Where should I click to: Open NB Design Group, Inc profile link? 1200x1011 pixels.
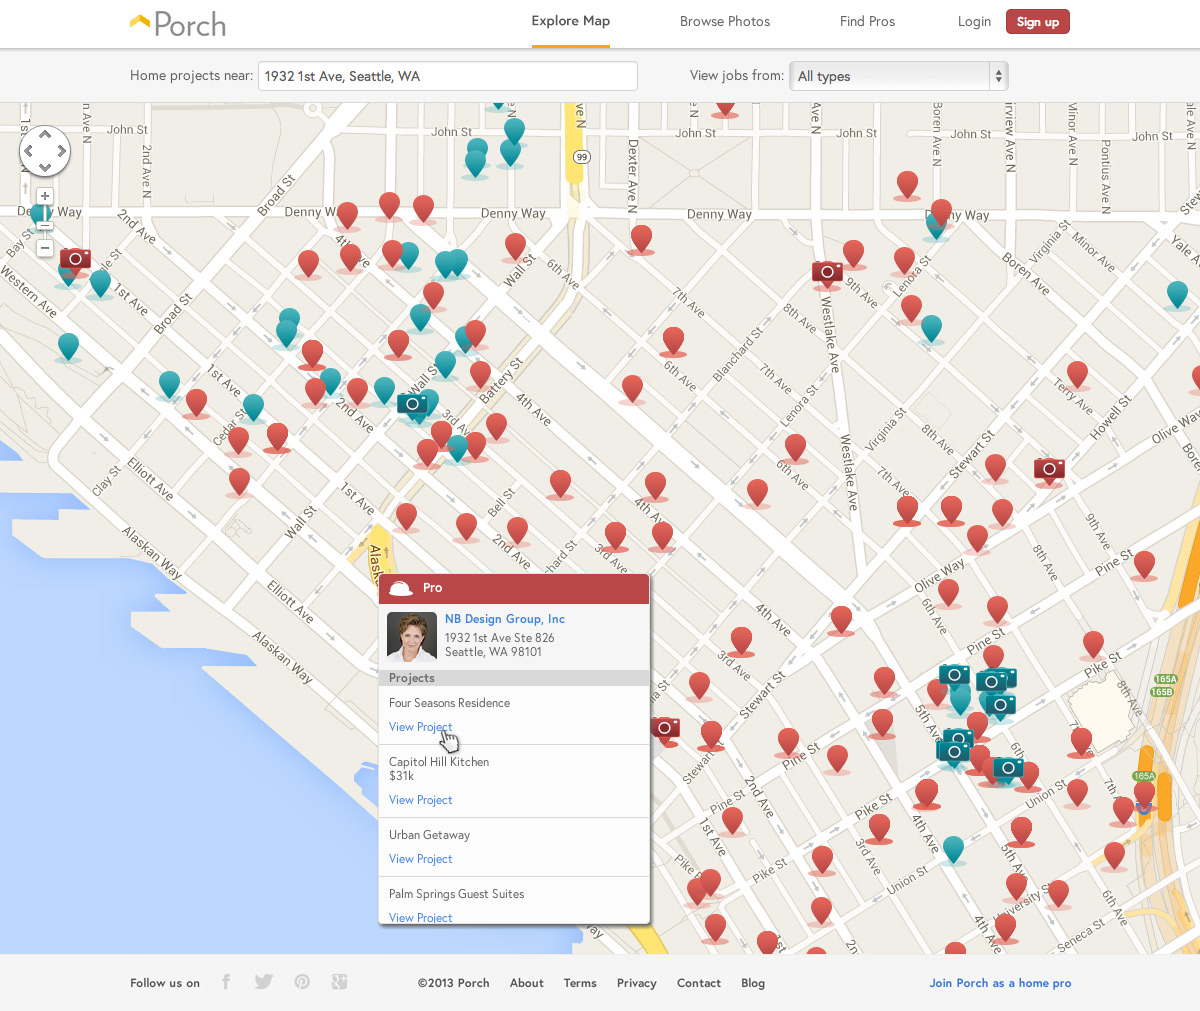pos(505,619)
